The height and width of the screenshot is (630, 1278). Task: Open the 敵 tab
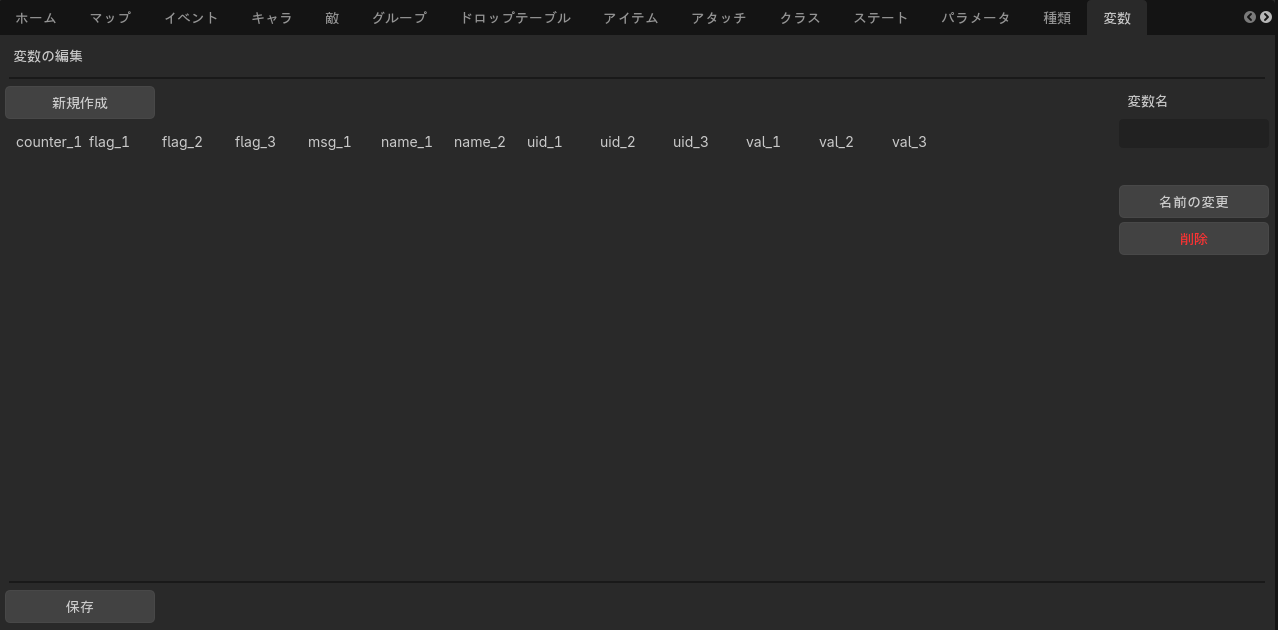[x=332, y=18]
